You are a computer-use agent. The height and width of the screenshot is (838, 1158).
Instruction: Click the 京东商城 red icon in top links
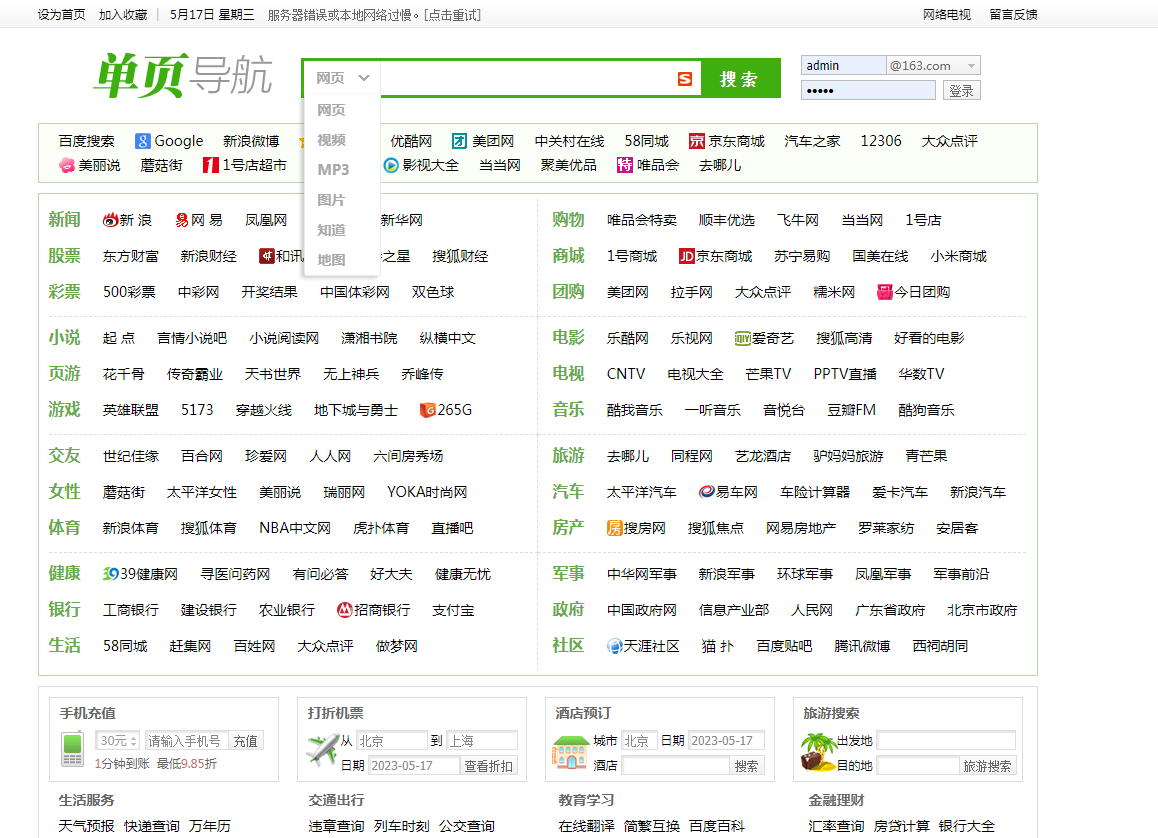pyautogui.click(x=696, y=141)
